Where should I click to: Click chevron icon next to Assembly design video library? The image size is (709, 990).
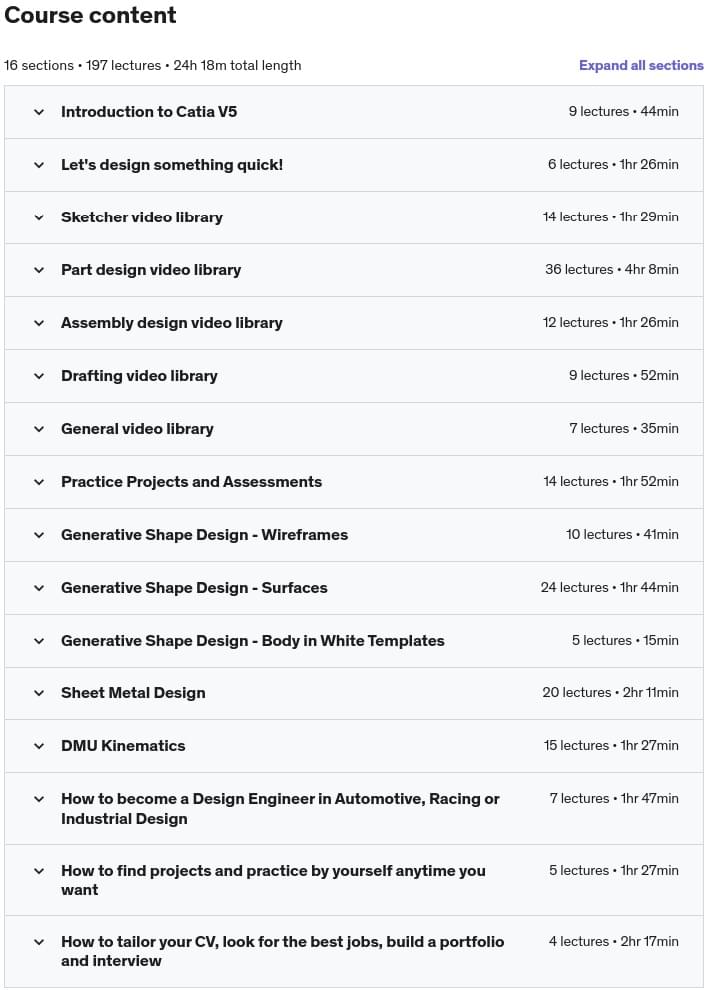(x=39, y=323)
